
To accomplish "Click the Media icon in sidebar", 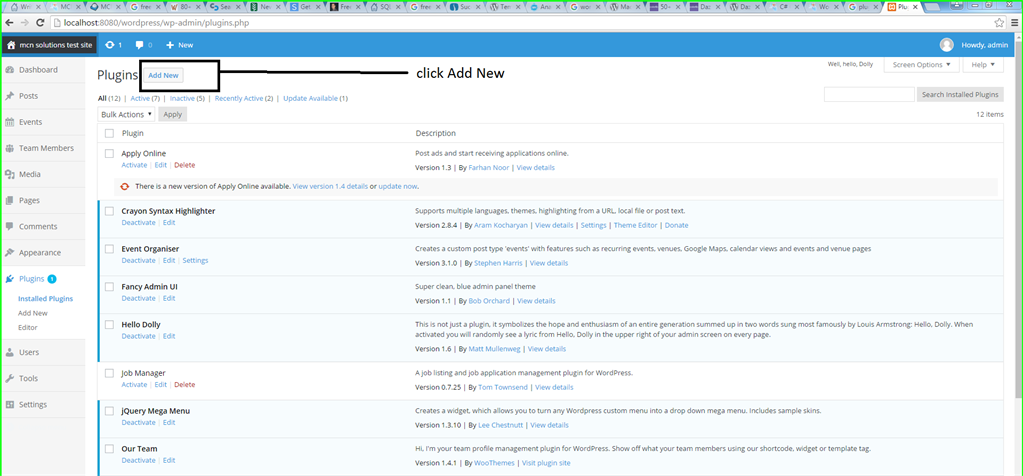I will click(10, 174).
